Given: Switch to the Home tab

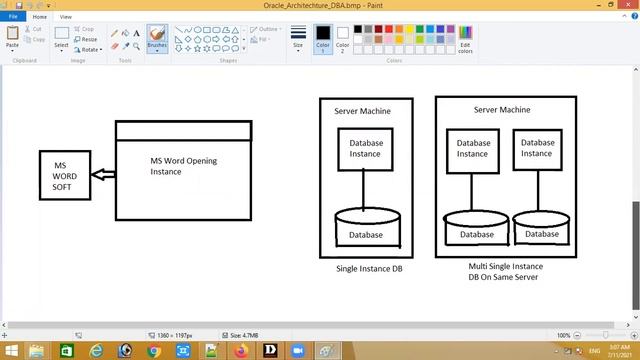Looking at the screenshot, I should point(40,17).
